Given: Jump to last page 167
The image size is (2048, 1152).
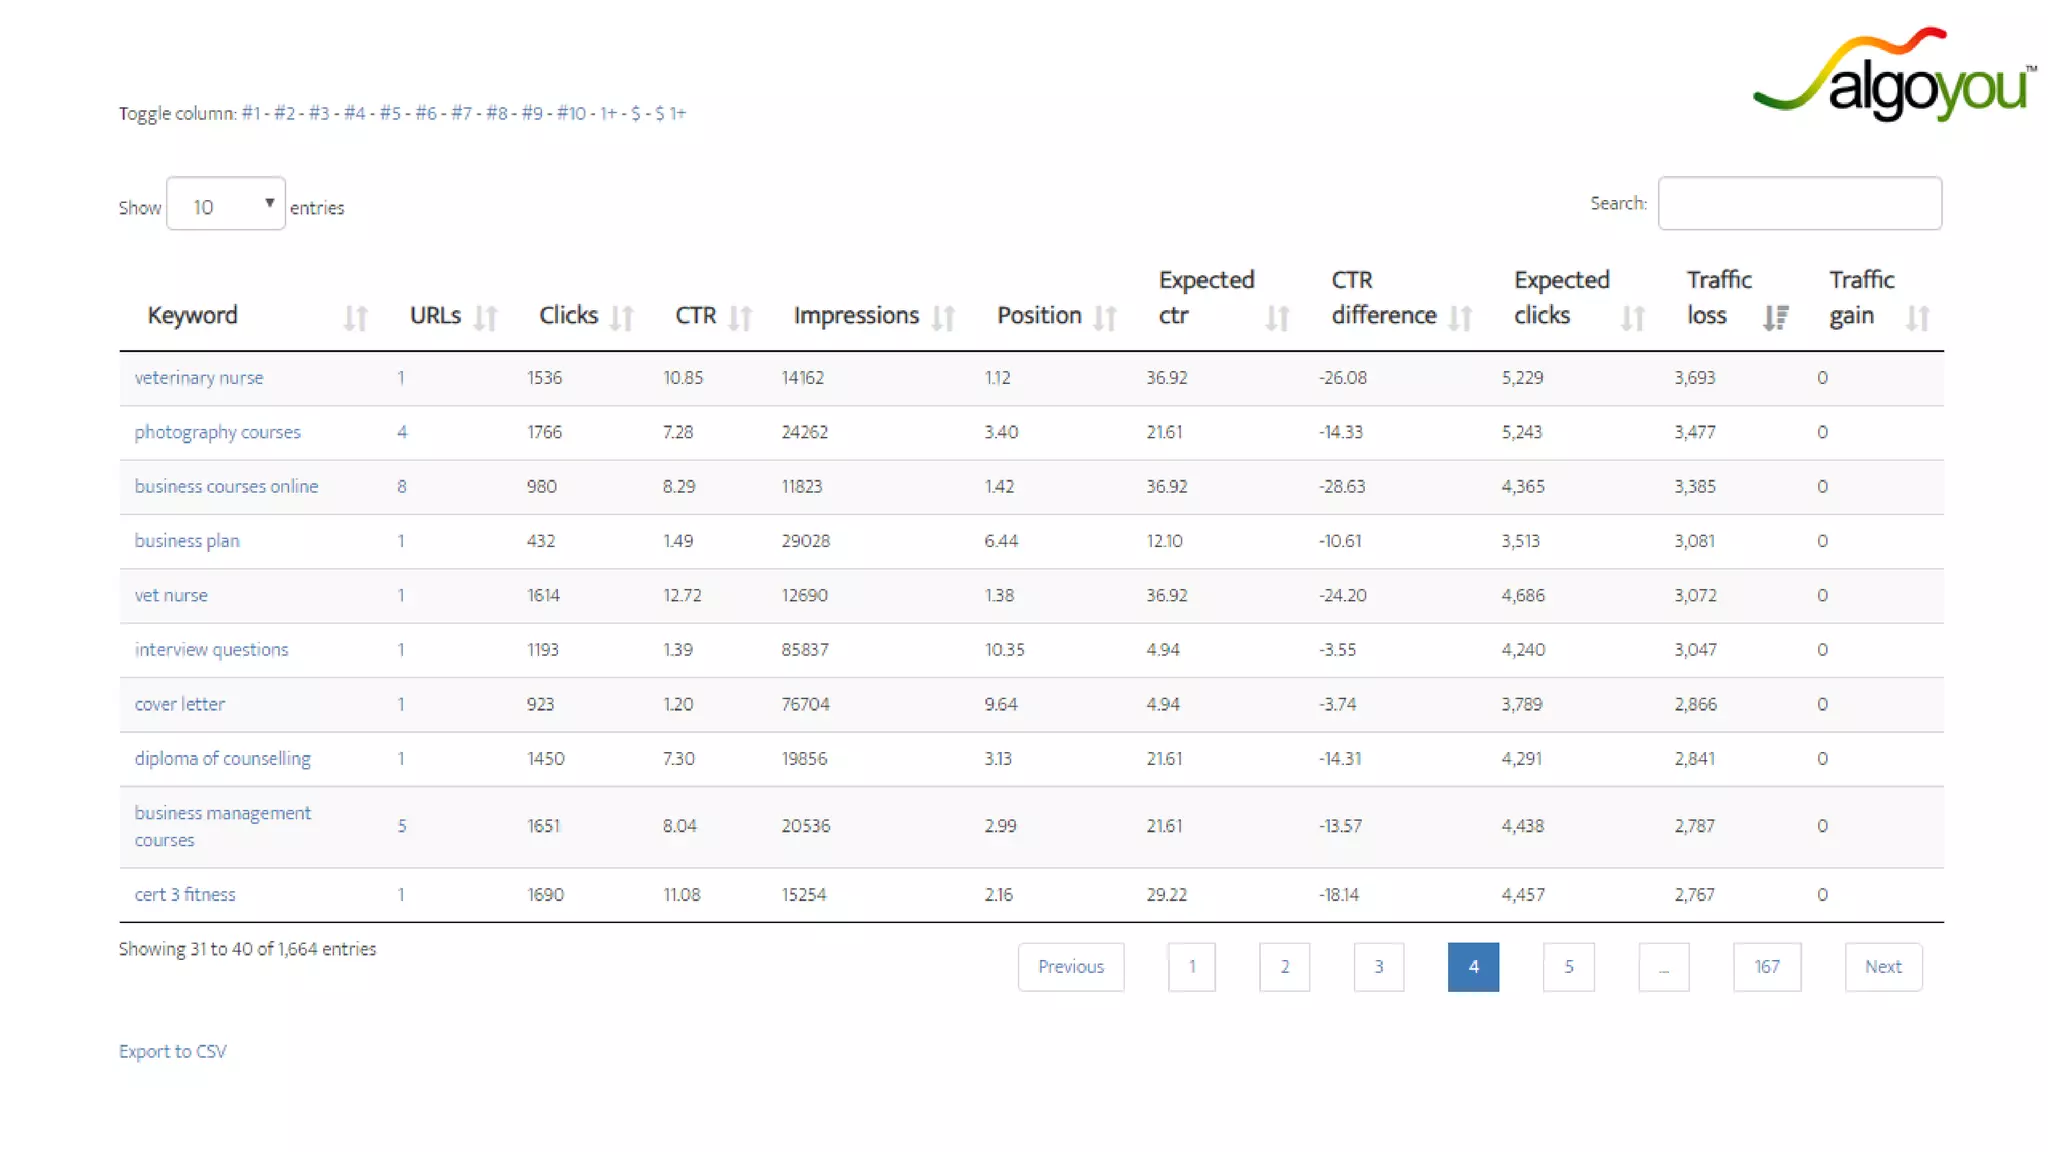Looking at the screenshot, I should coord(1766,967).
